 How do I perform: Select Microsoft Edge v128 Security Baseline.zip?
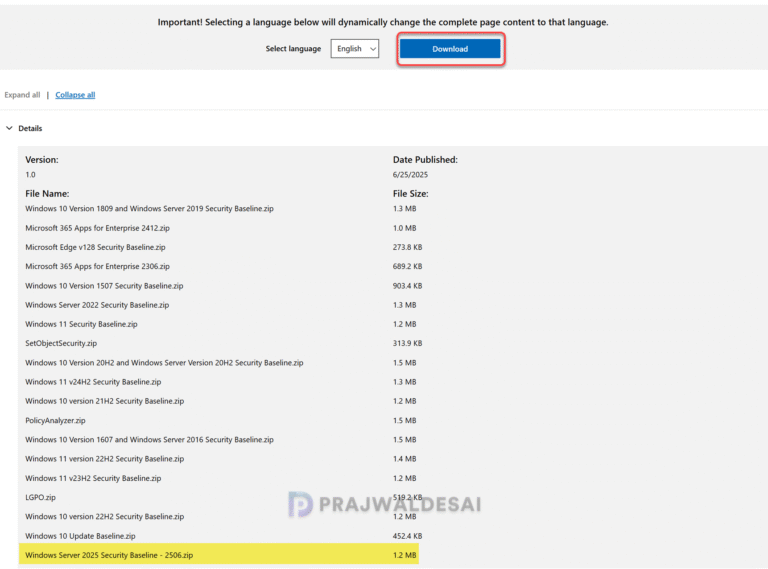pos(95,247)
